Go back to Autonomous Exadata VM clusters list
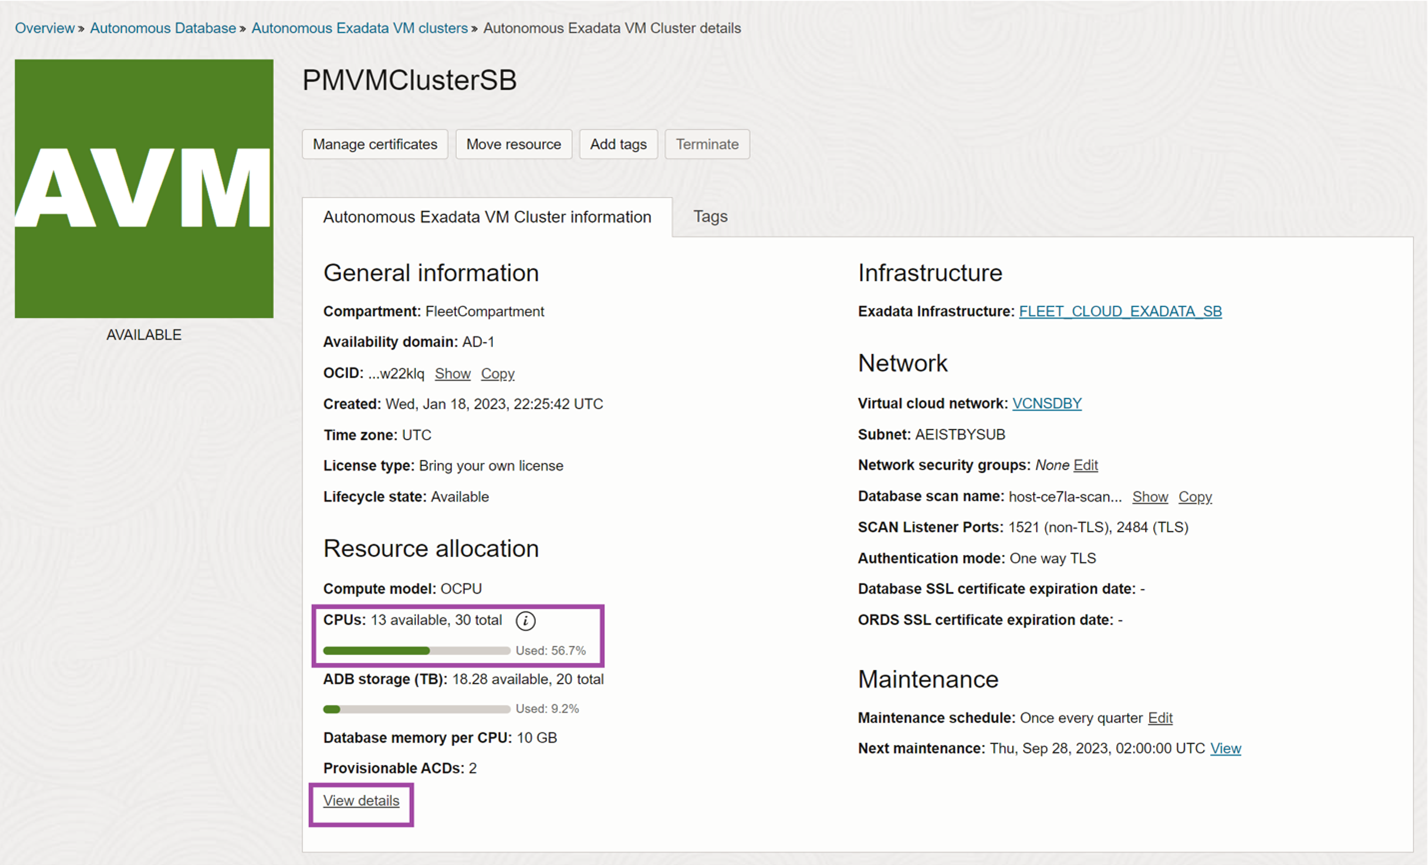 (359, 28)
